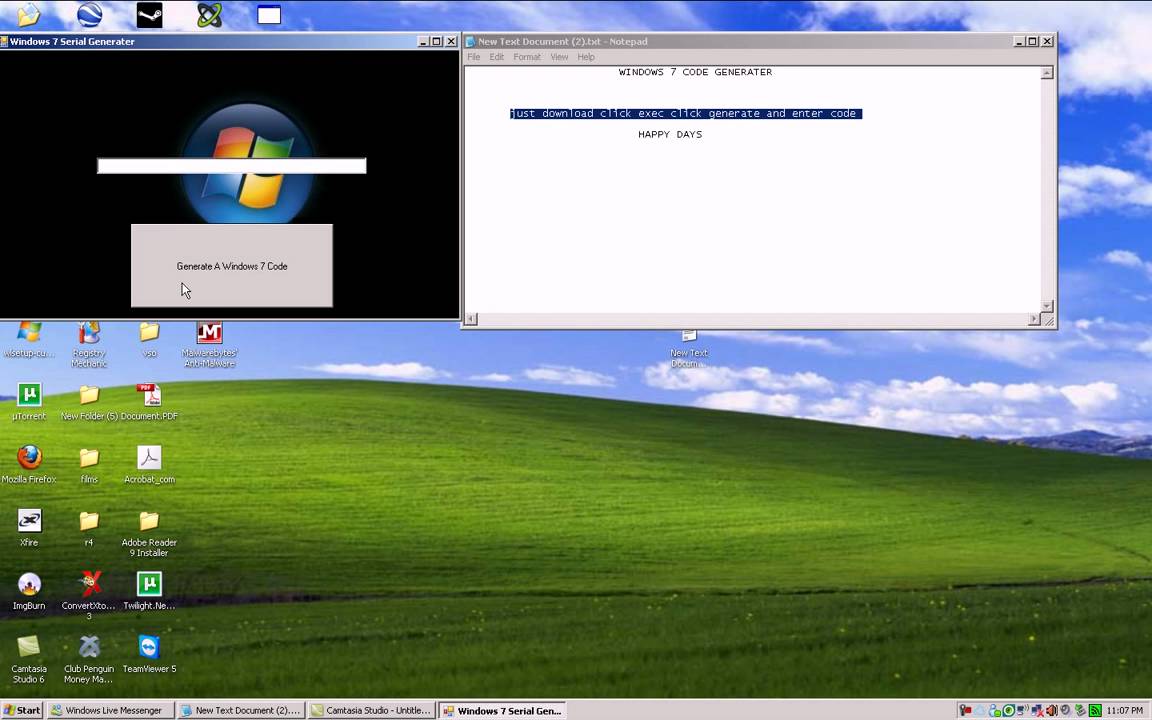Select the µTorrent desktop icon
1152x720 pixels.
coord(29,402)
